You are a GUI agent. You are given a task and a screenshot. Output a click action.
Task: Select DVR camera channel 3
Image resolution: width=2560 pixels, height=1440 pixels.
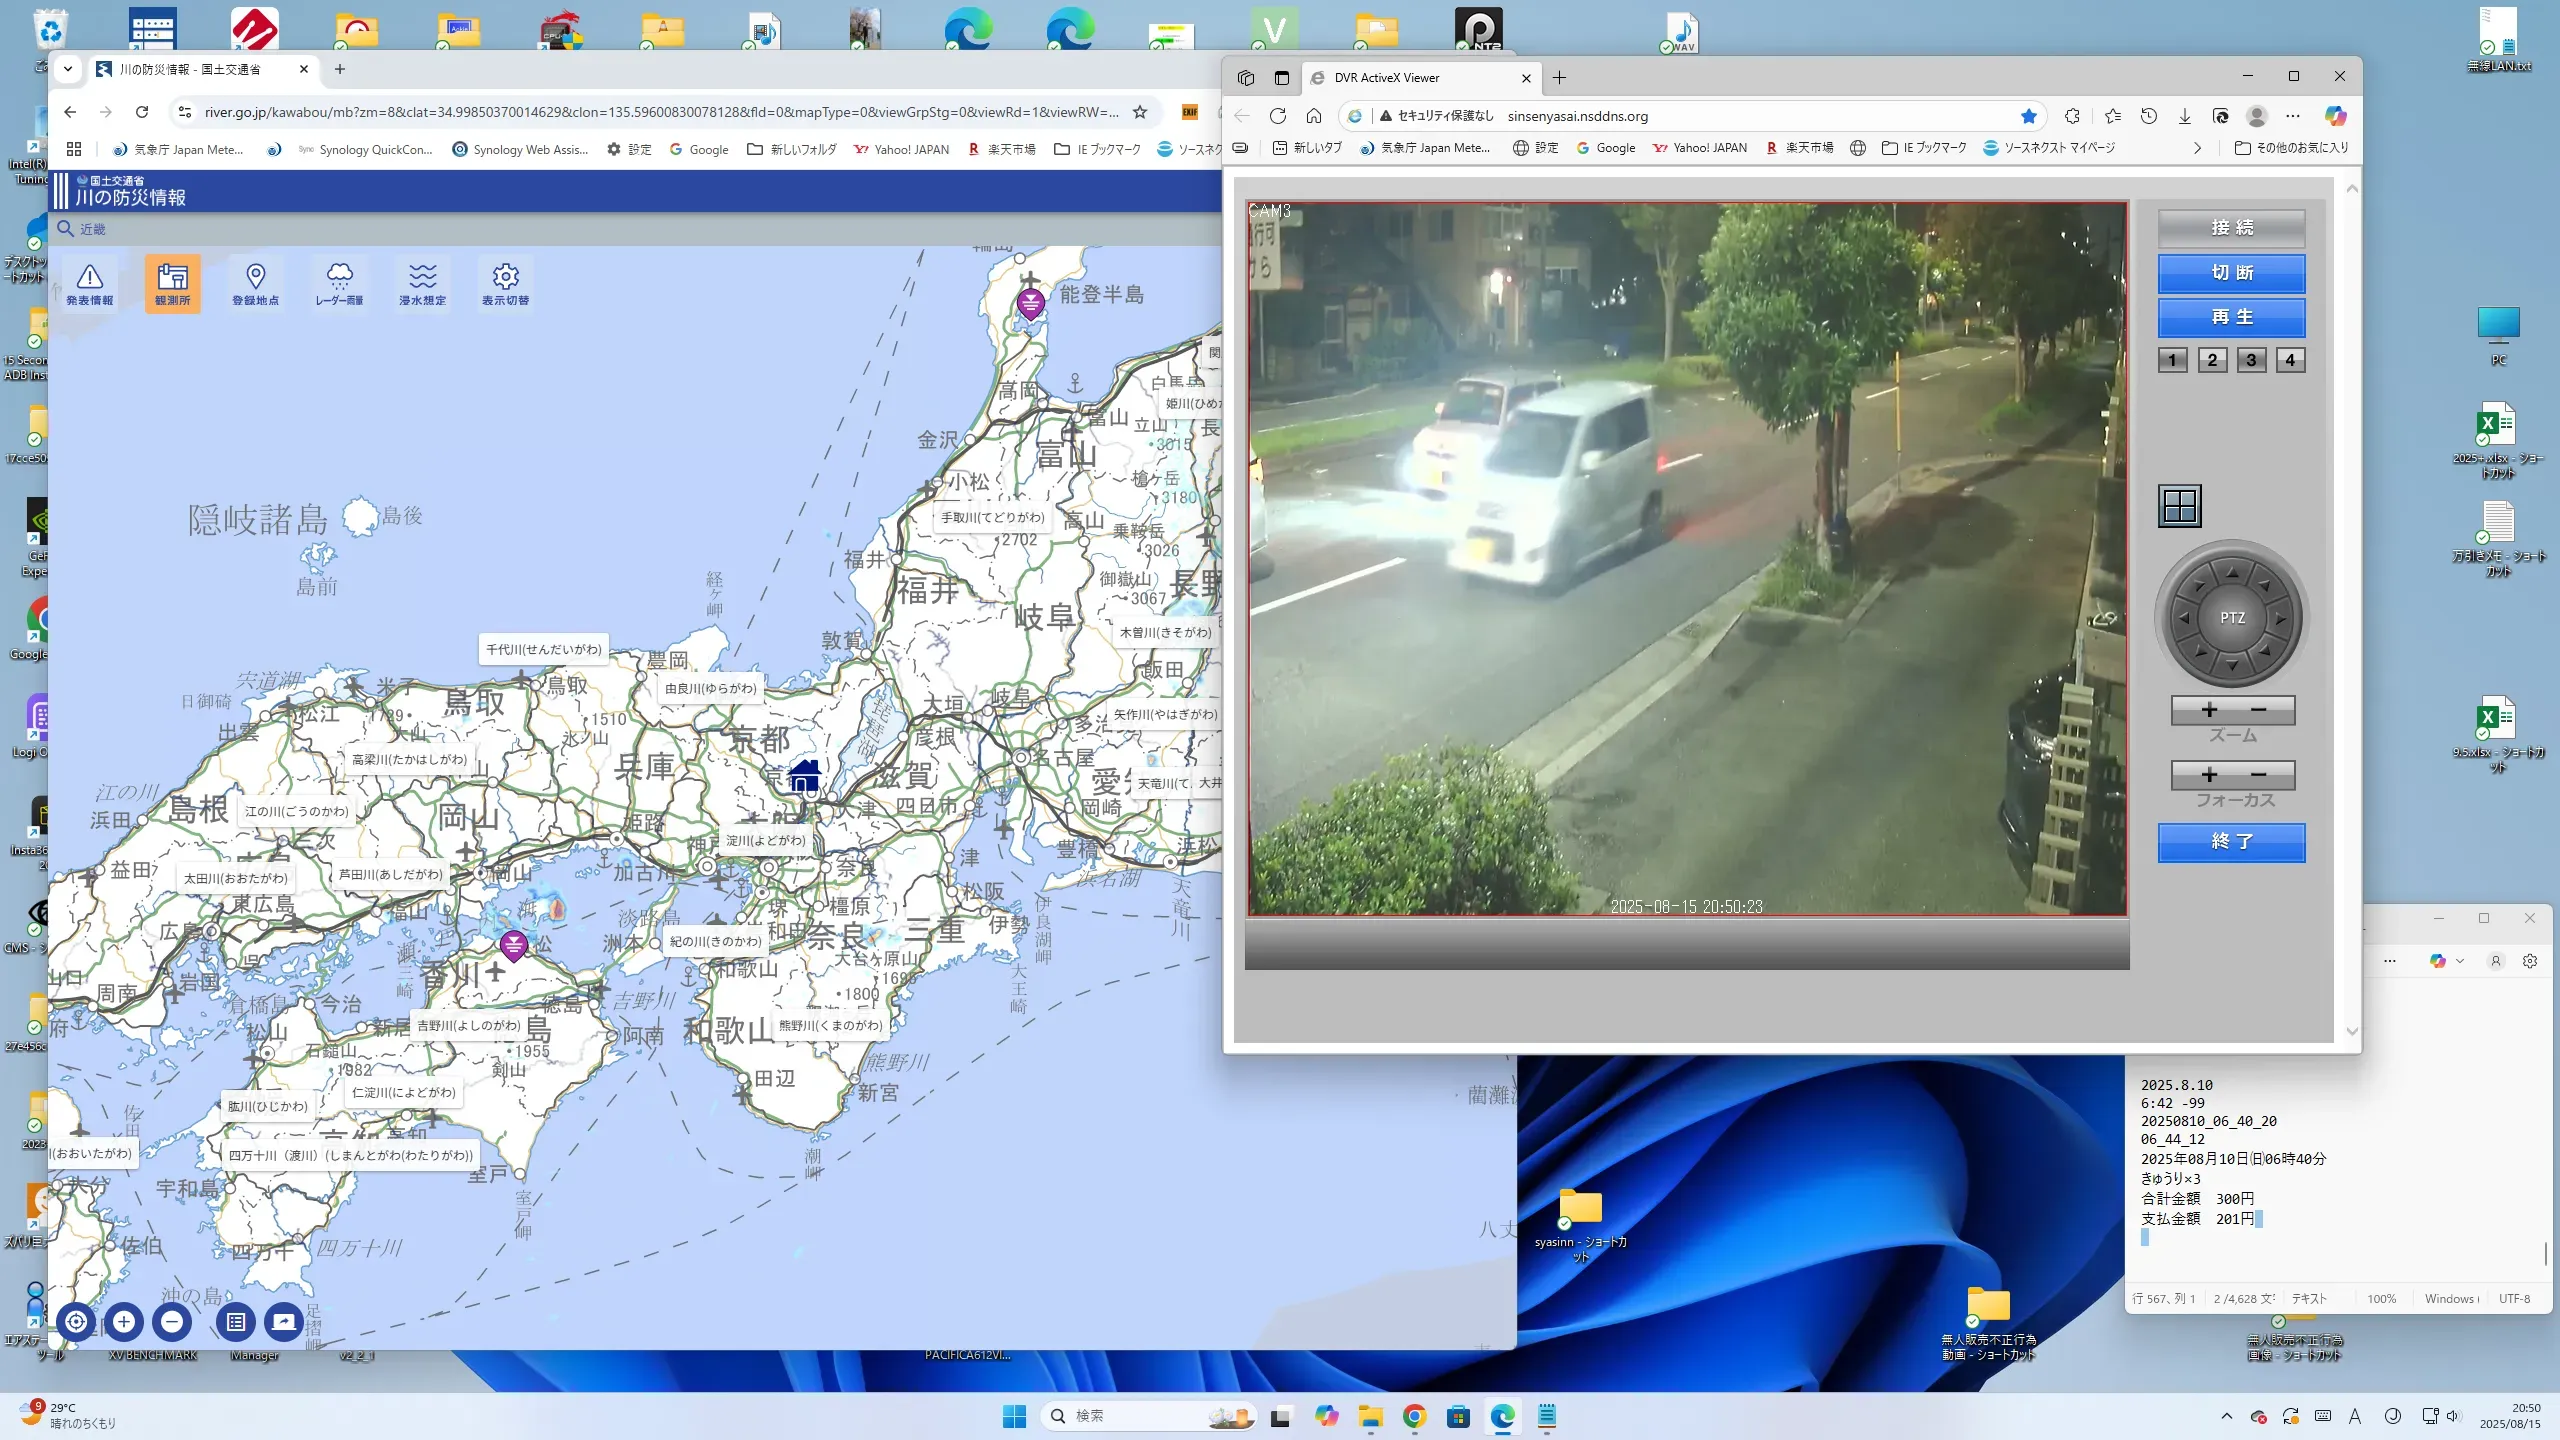coord(2251,360)
